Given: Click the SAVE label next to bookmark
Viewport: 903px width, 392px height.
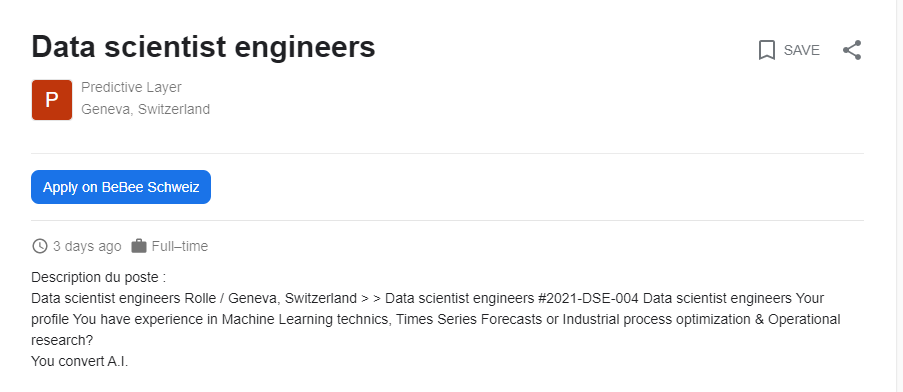Looking at the screenshot, I should pyautogui.click(x=802, y=50).
